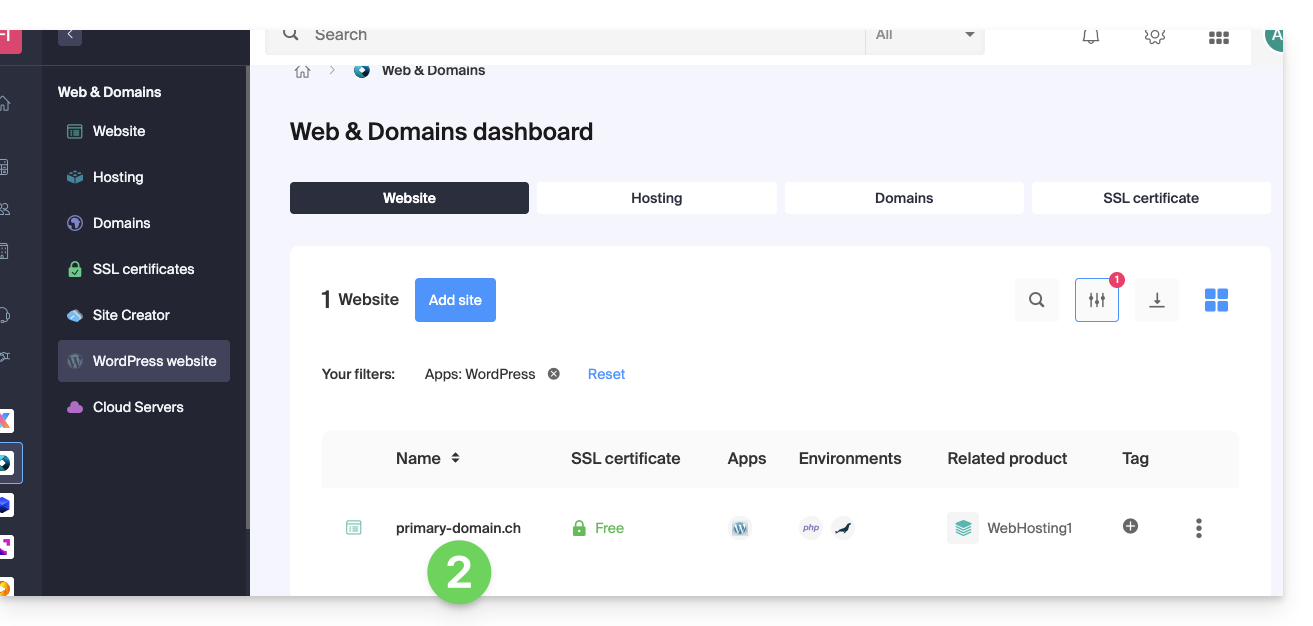Open the filters icon with badge
Image resolution: width=1313 pixels, height=626 pixels.
(1096, 300)
